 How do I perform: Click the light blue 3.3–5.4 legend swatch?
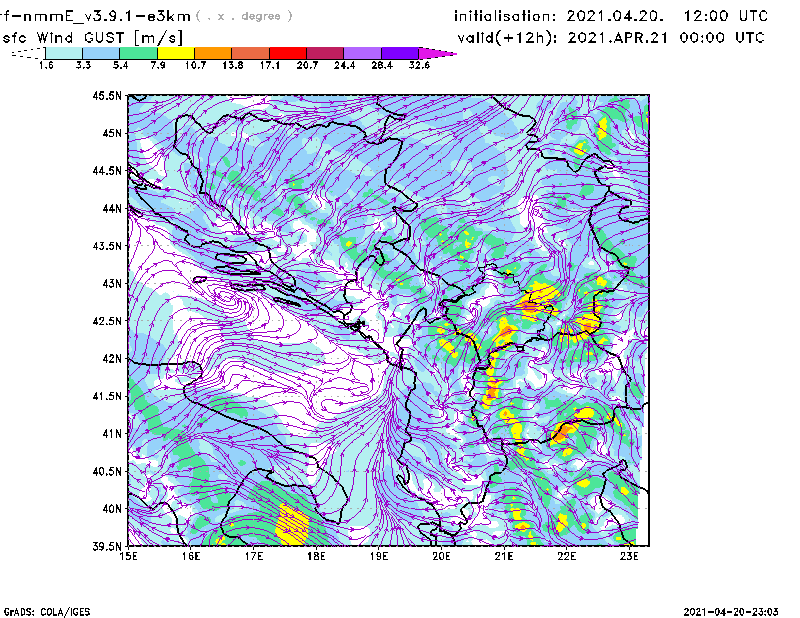coord(101,53)
